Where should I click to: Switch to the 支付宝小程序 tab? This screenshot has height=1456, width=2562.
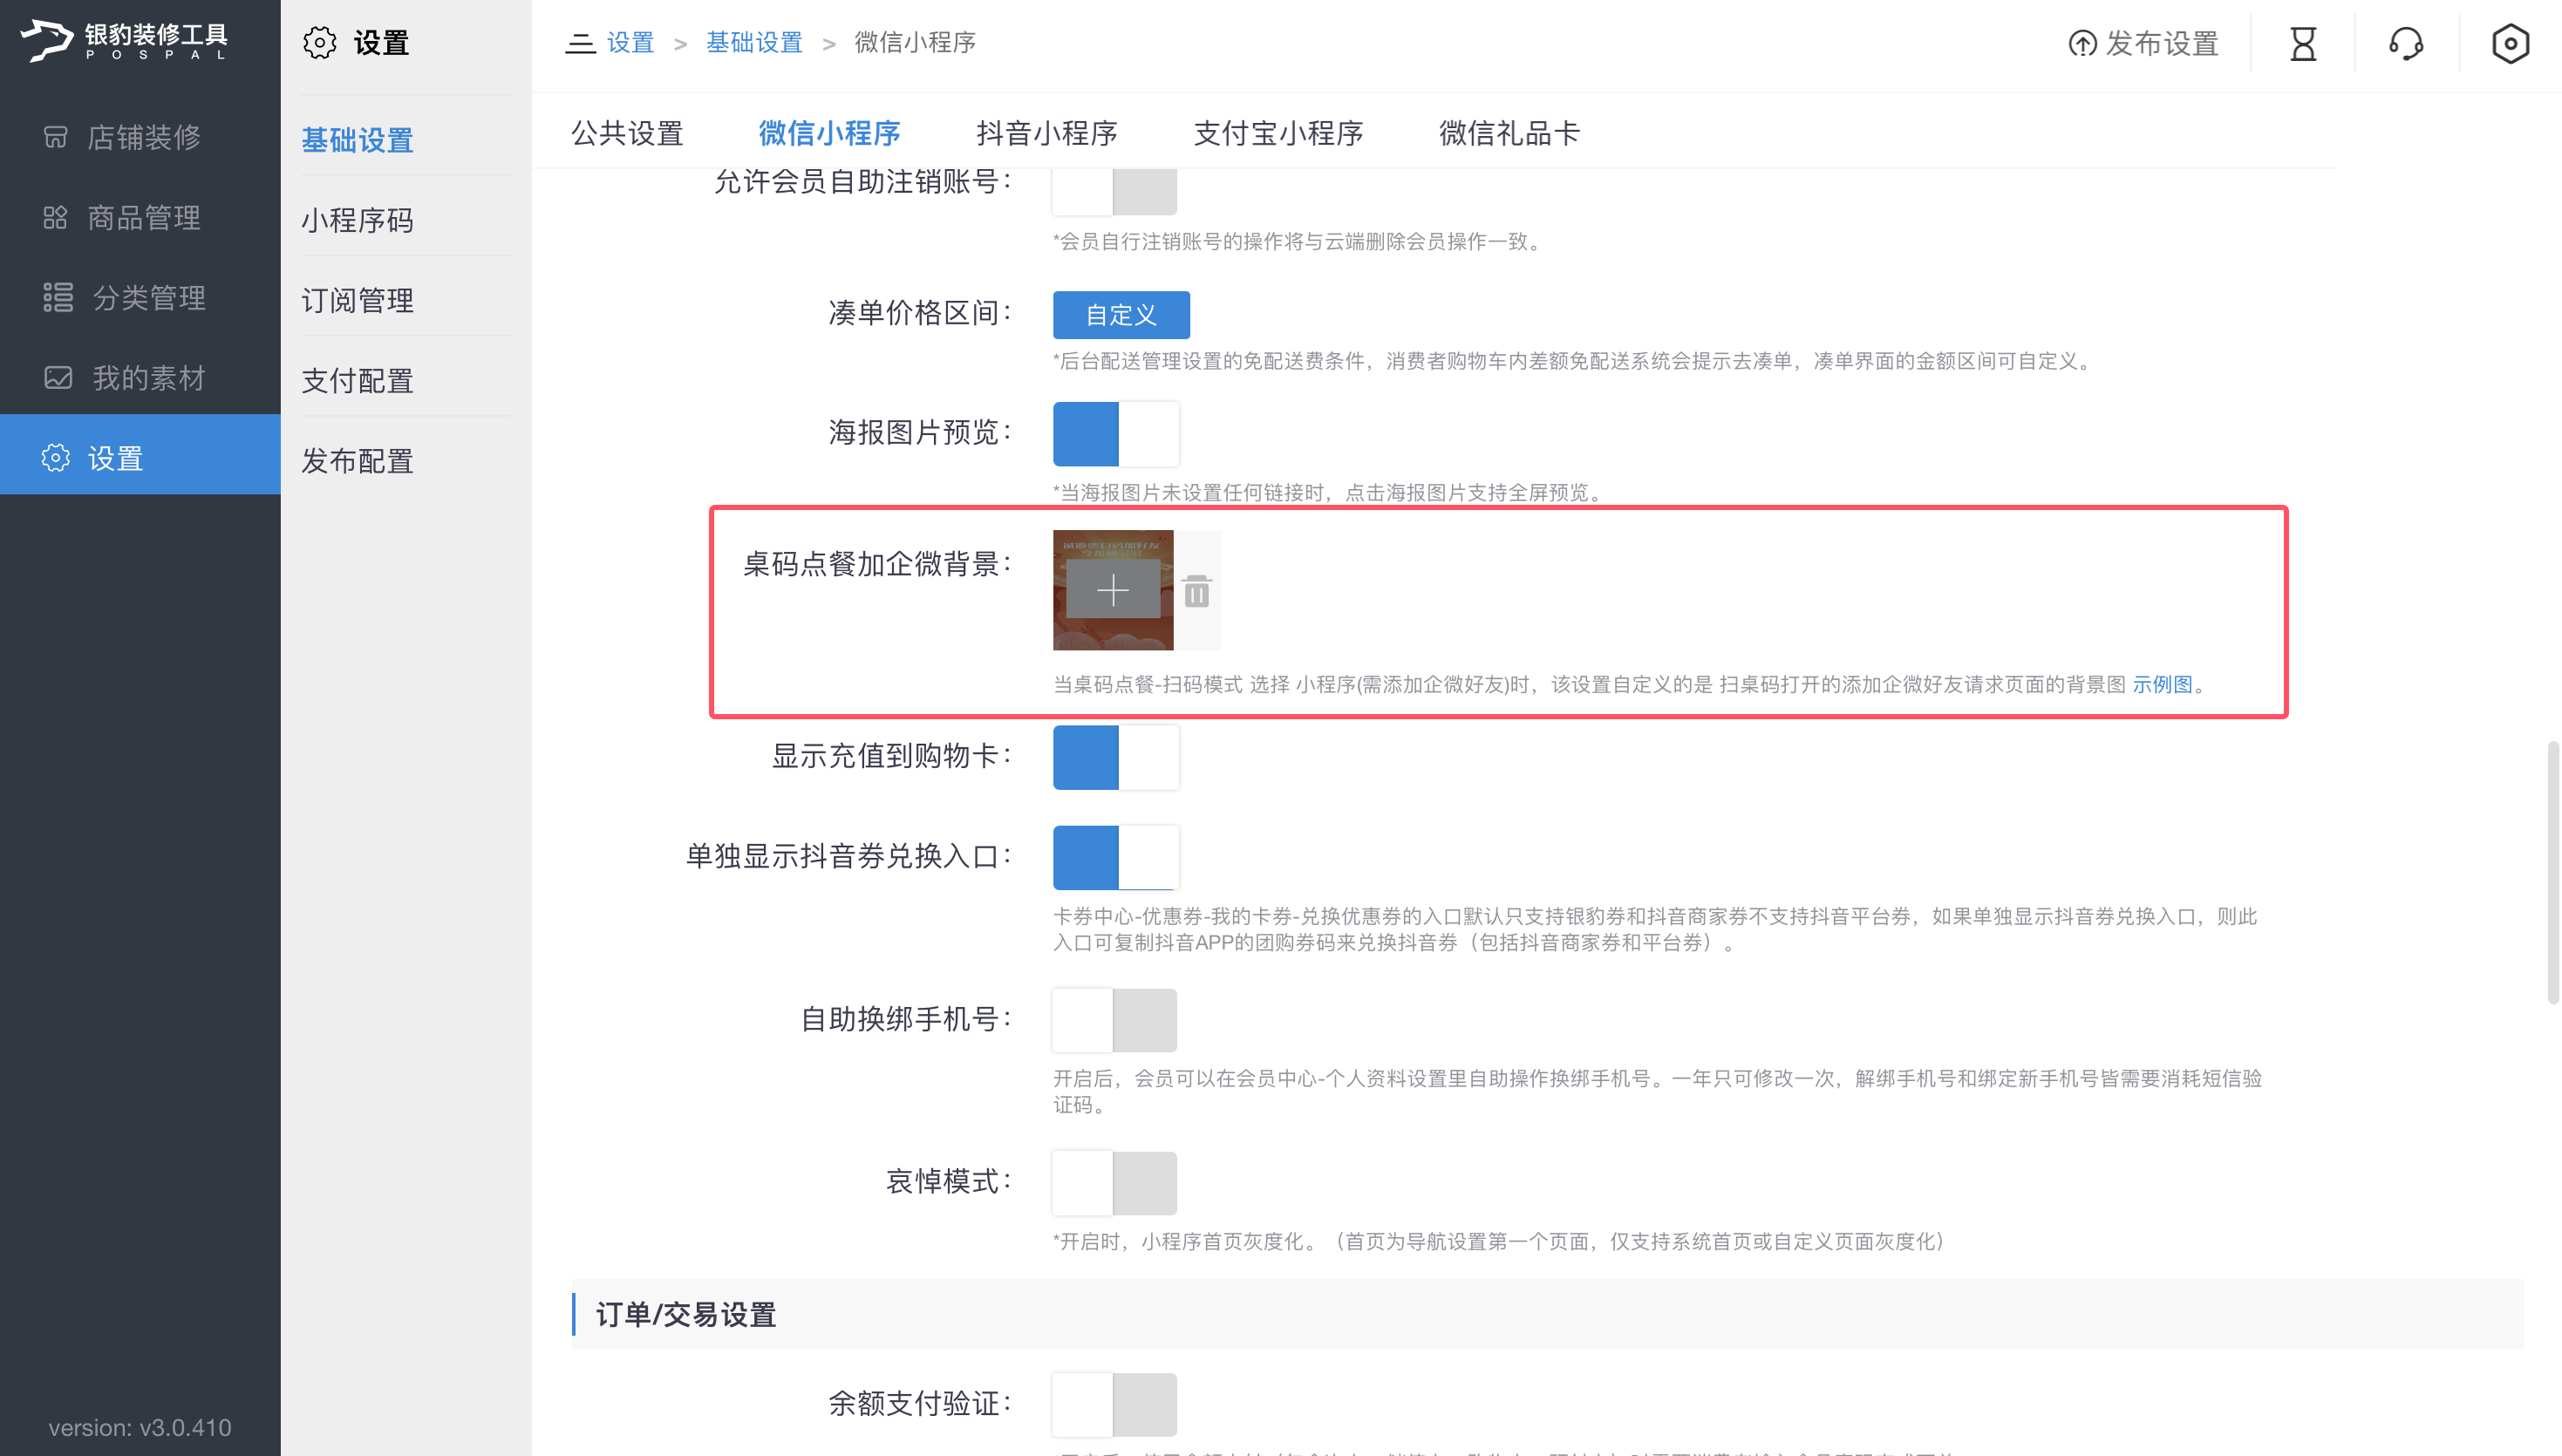(1278, 133)
